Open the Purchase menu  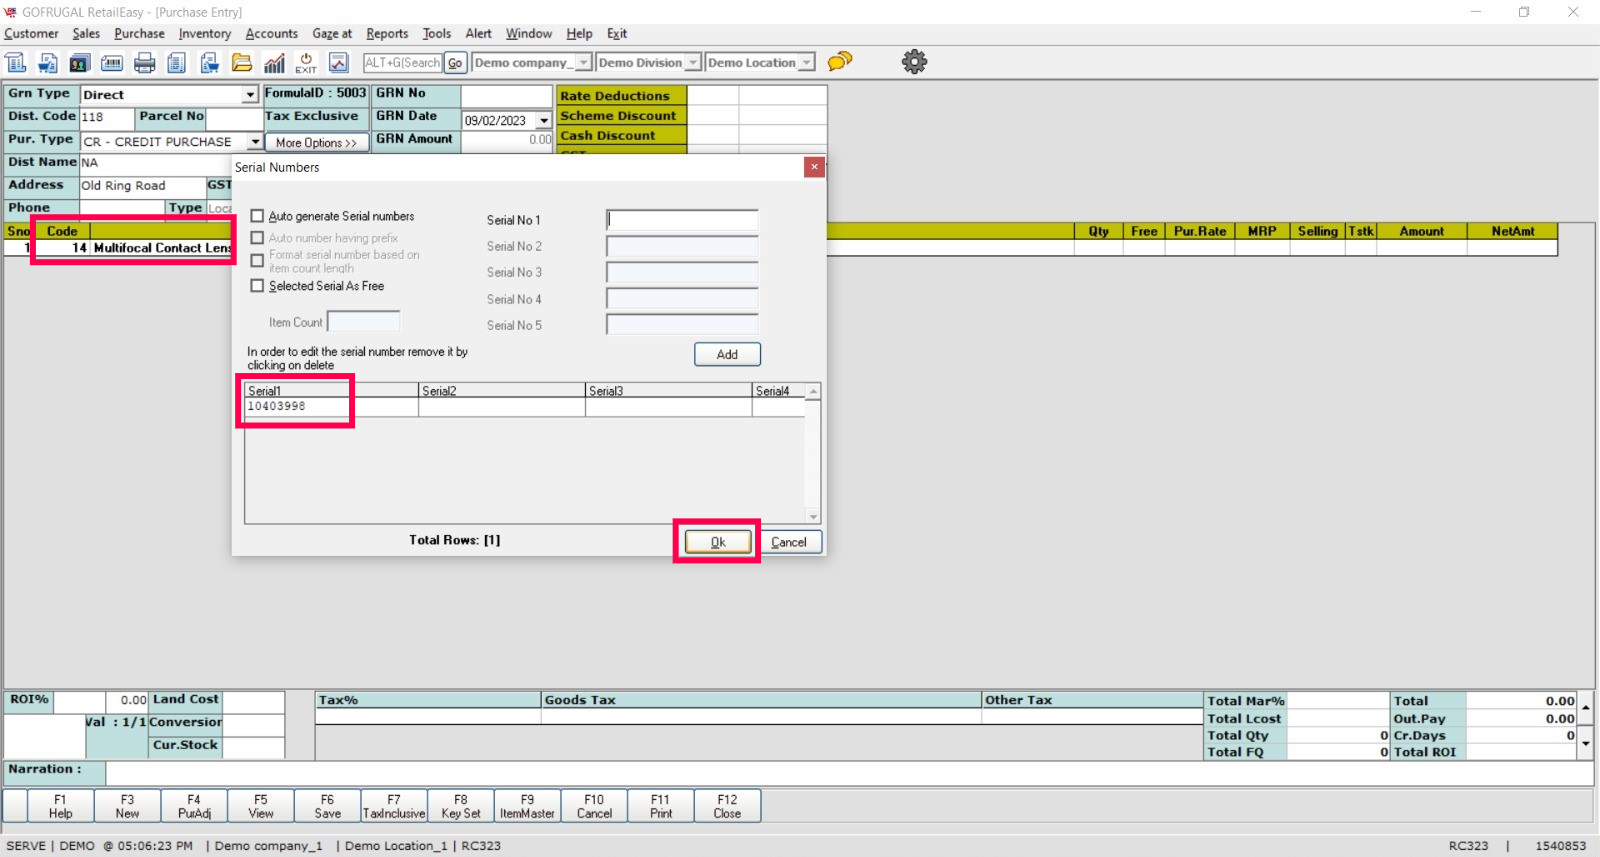(x=139, y=34)
